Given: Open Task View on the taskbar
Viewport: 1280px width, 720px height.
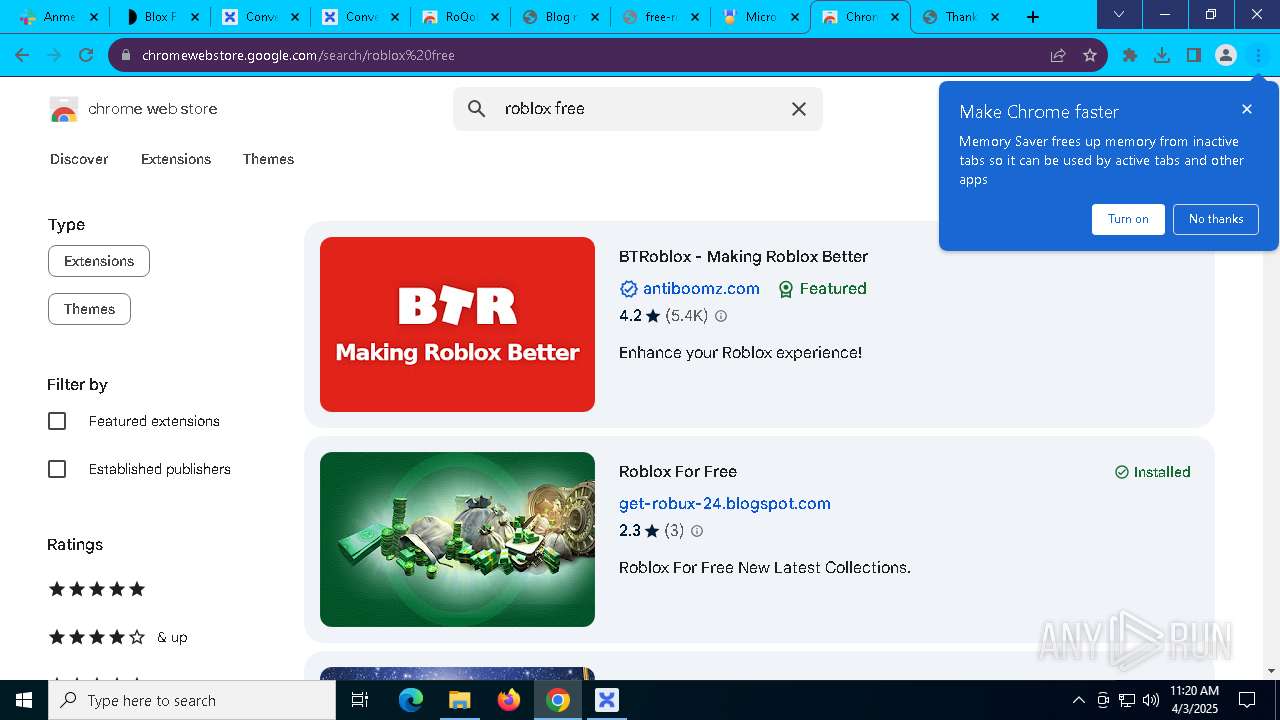Looking at the screenshot, I should tap(361, 700).
